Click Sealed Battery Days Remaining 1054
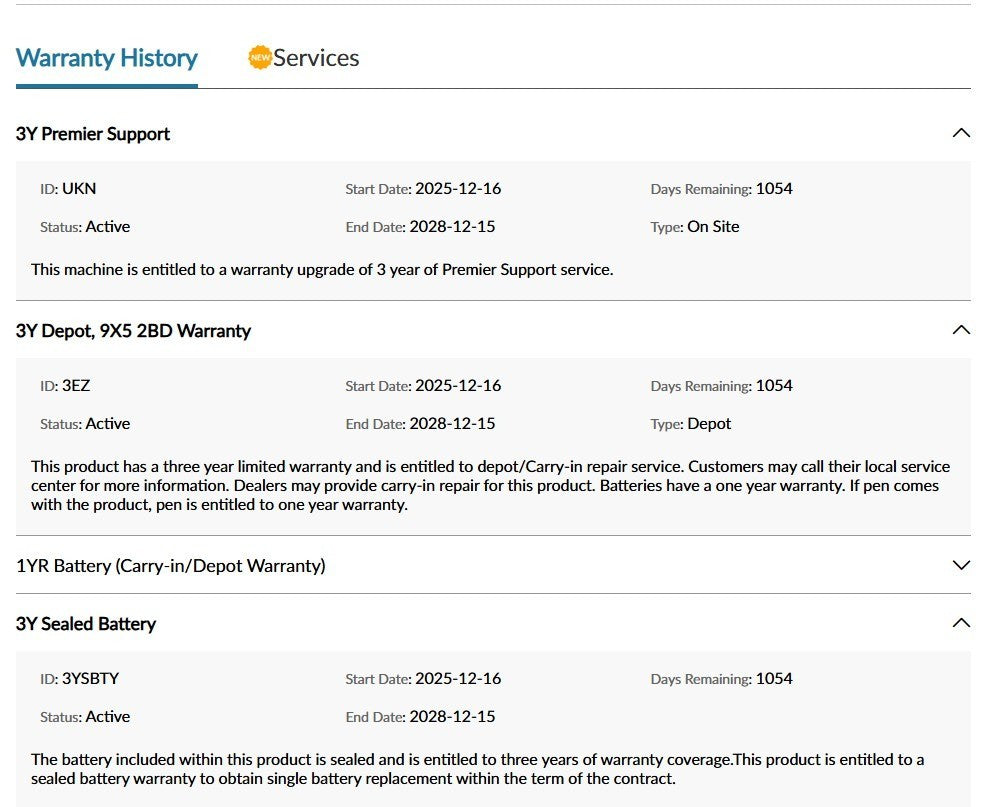Screen dimensions: 997x807 pyautogui.click(x=774, y=679)
